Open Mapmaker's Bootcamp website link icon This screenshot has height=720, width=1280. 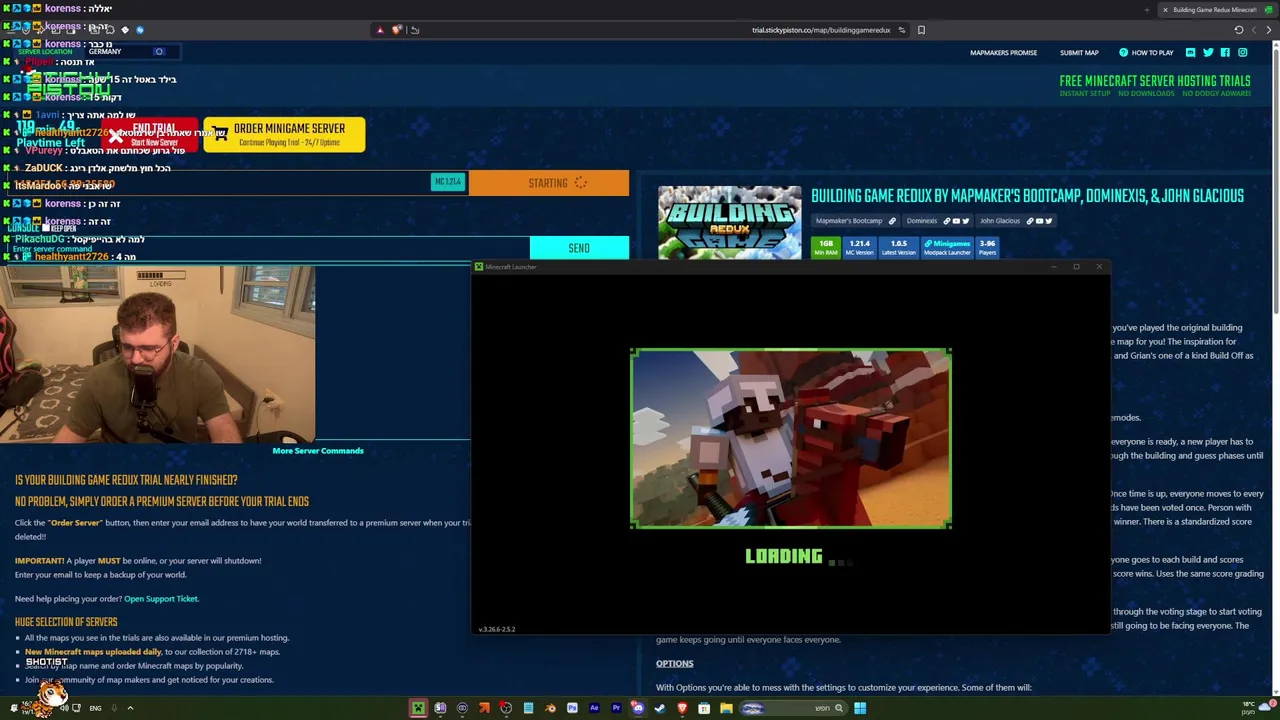(x=892, y=221)
